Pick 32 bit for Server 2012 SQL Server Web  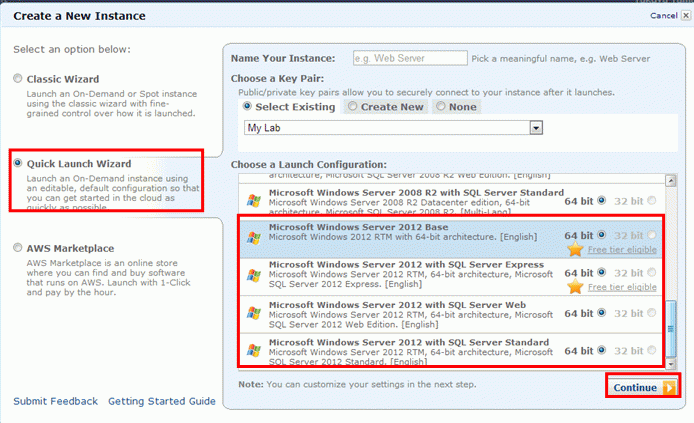click(652, 313)
